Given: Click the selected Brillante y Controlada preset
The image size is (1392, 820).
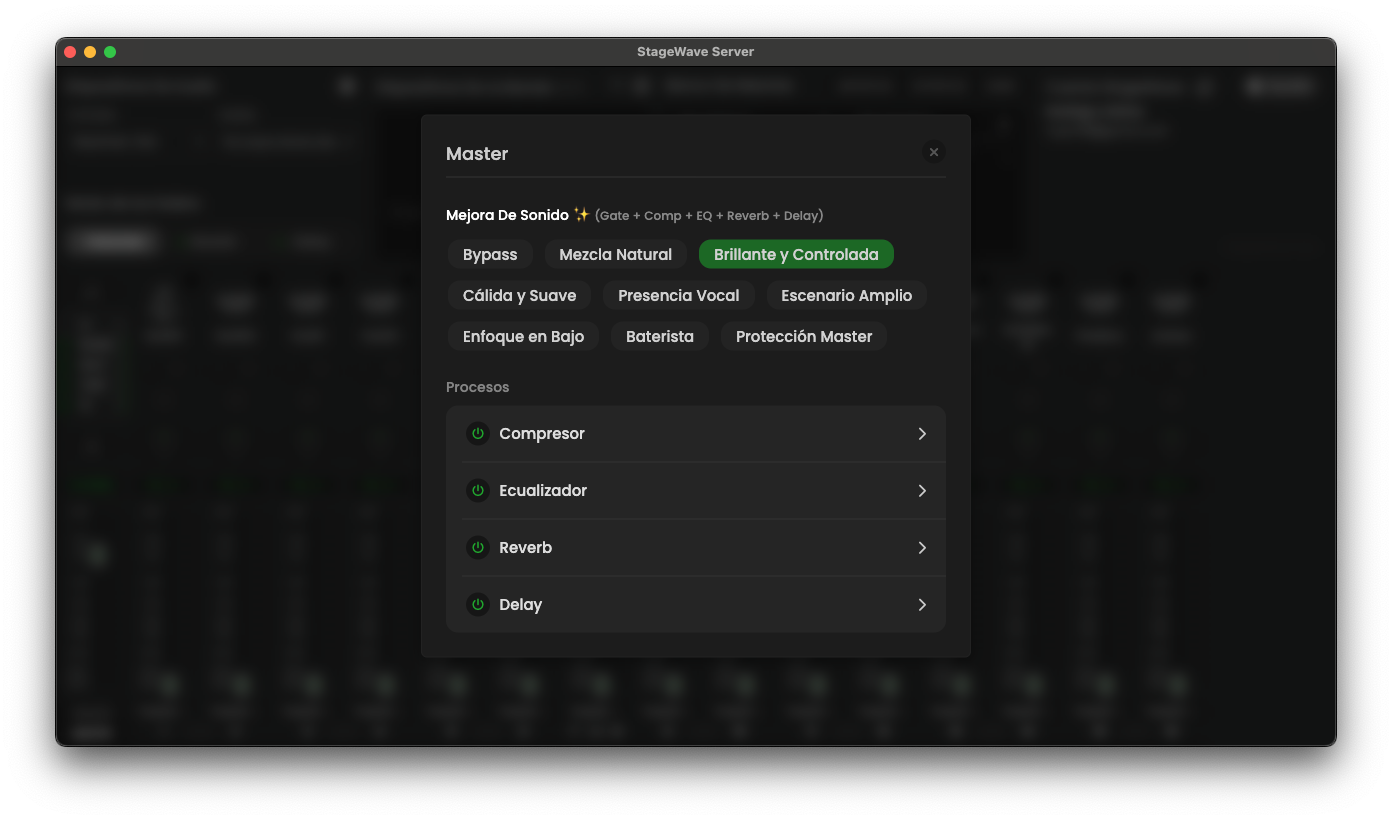Looking at the screenshot, I should [x=796, y=254].
